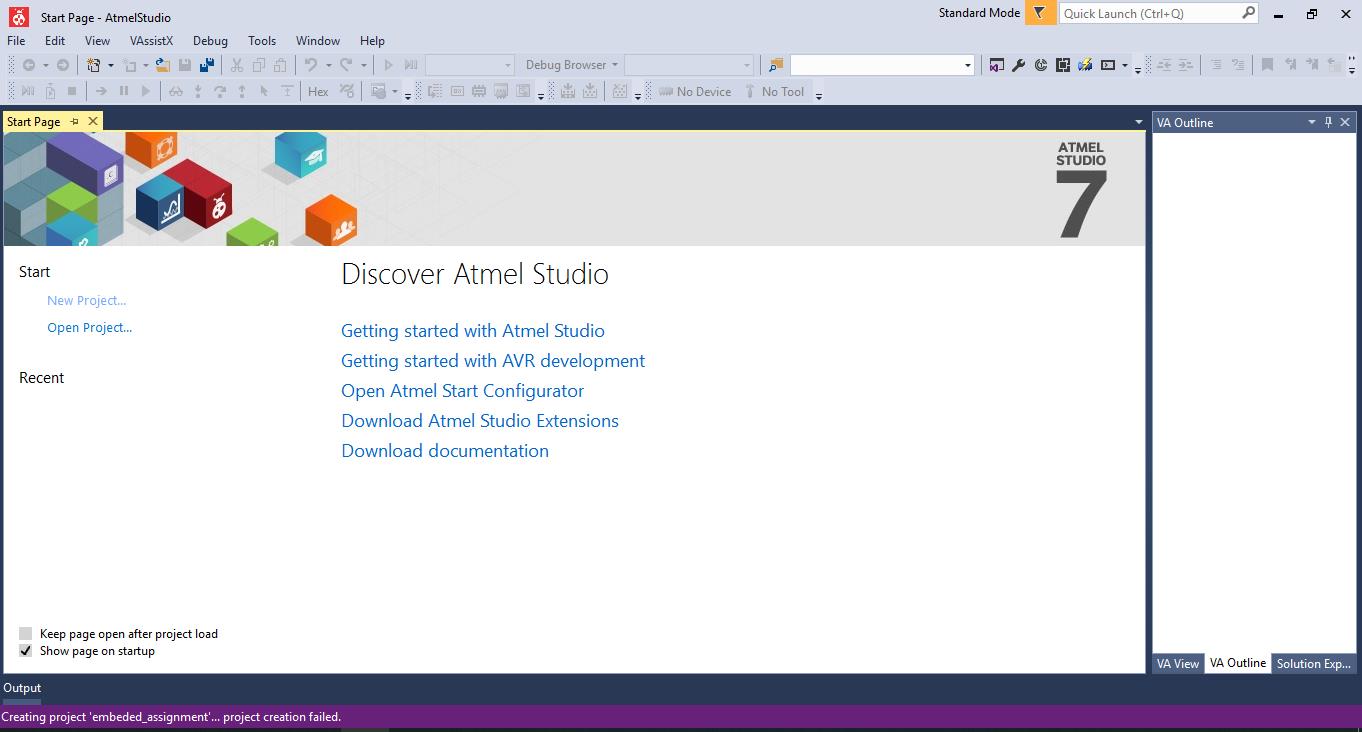
Task: Click the Redo arrow icon
Action: click(346, 65)
